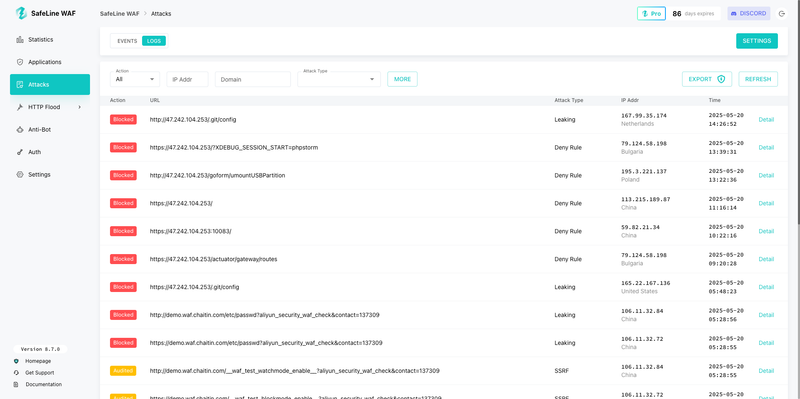Click the Documentation link
This screenshot has width=800, height=399.
(44, 385)
